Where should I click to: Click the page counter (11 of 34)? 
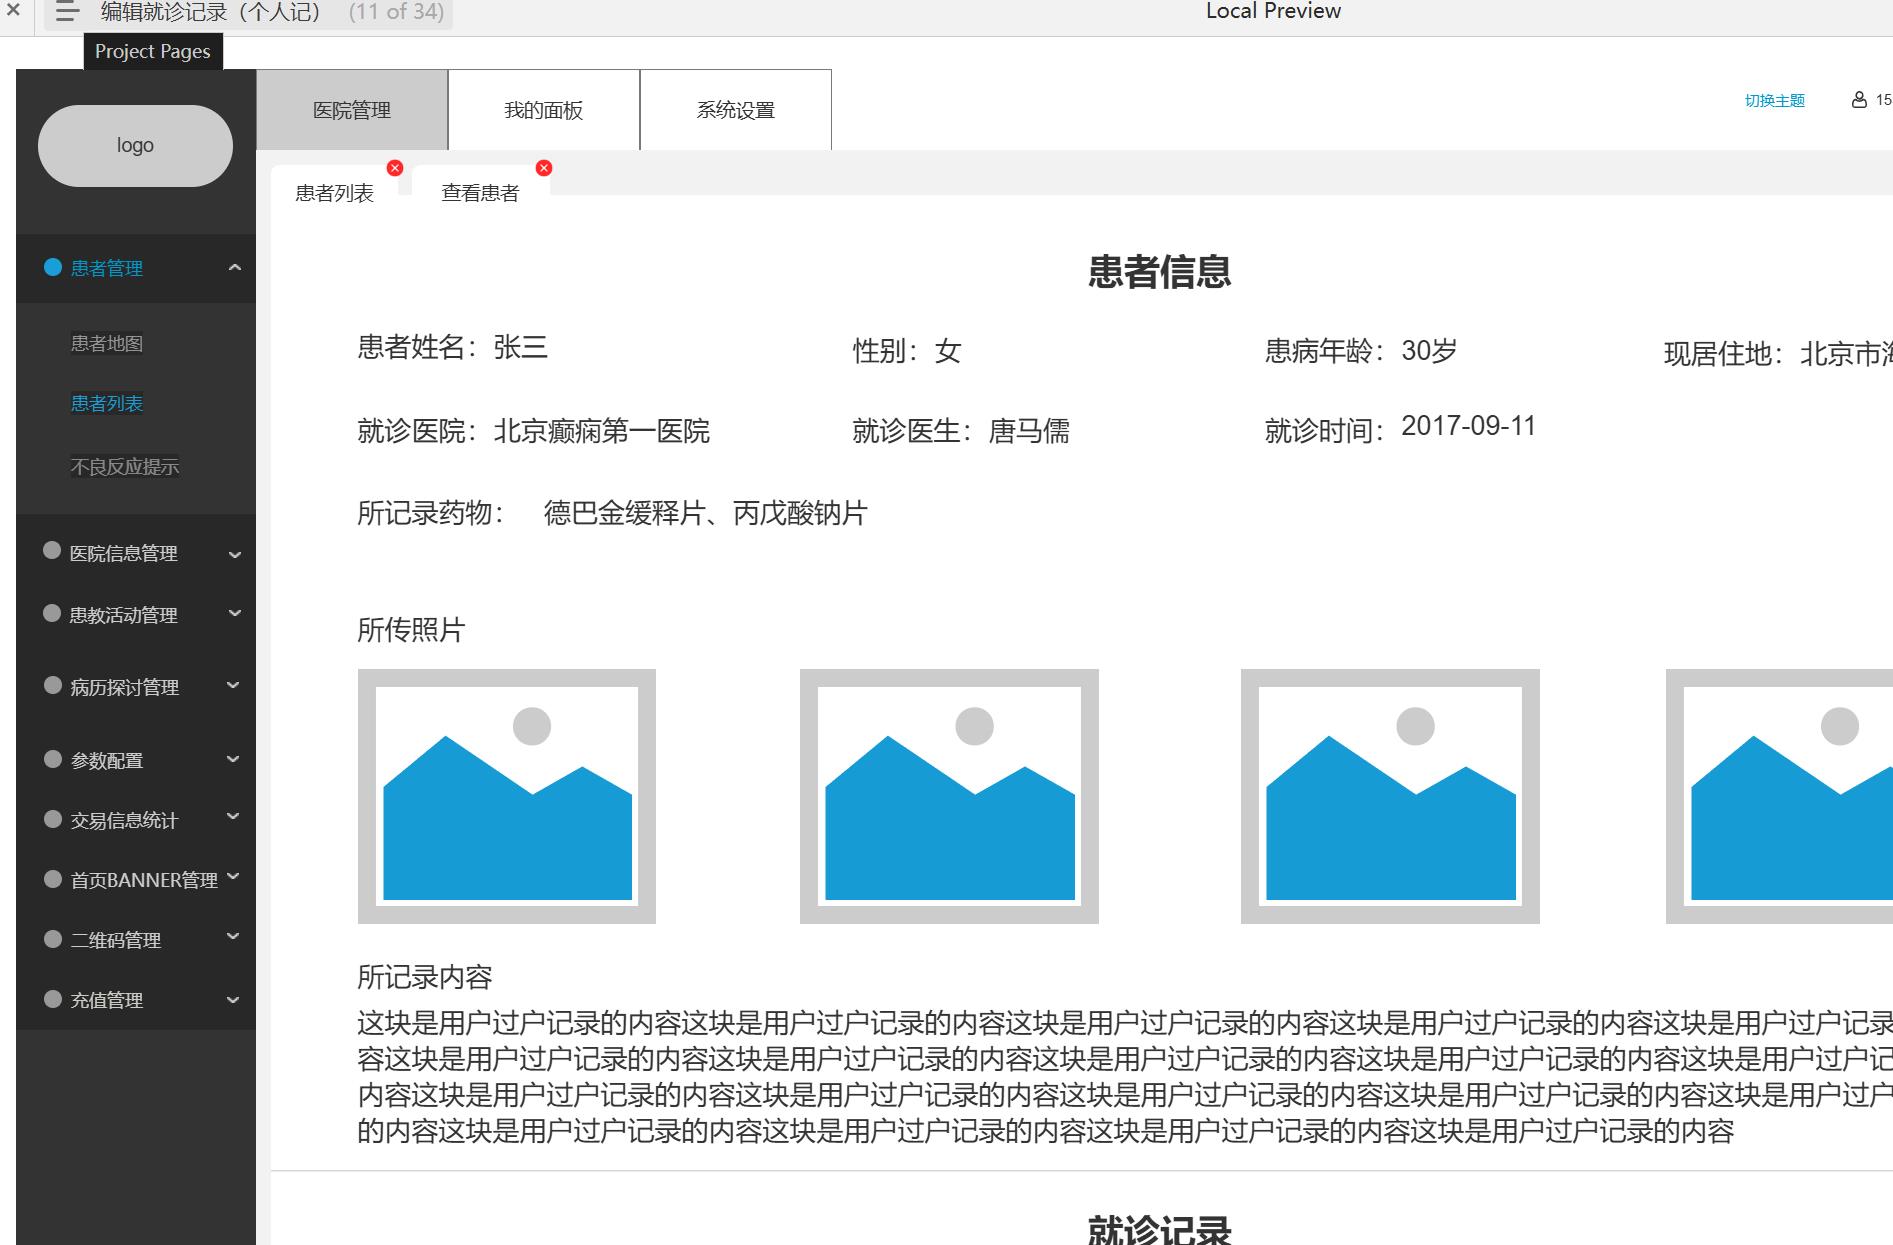click(x=396, y=12)
